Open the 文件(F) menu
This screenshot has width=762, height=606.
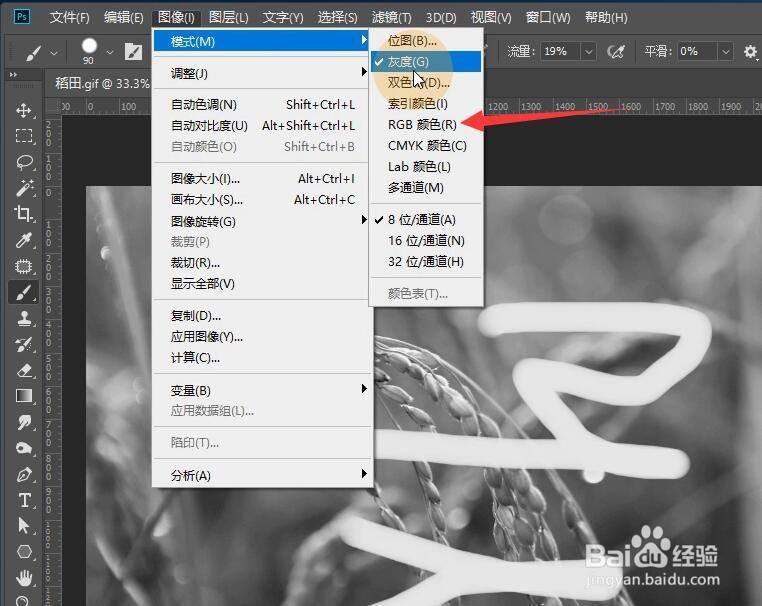pos(69,17)
